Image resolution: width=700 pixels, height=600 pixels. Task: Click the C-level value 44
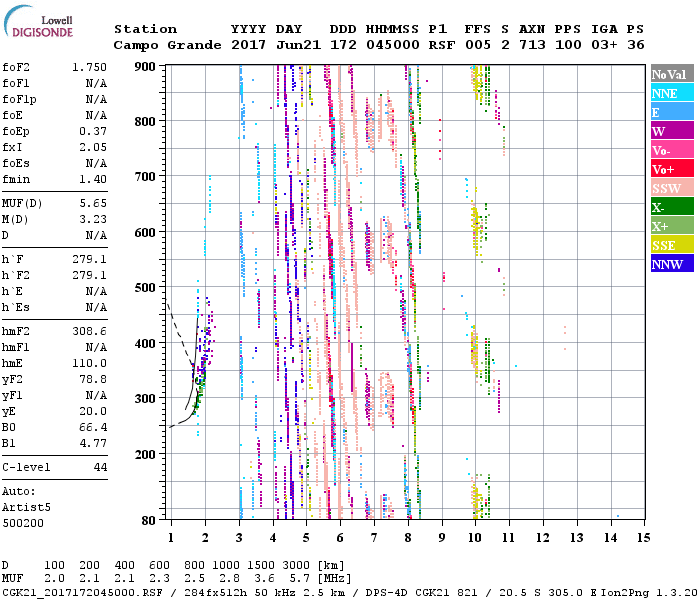[x=100, y=467]
